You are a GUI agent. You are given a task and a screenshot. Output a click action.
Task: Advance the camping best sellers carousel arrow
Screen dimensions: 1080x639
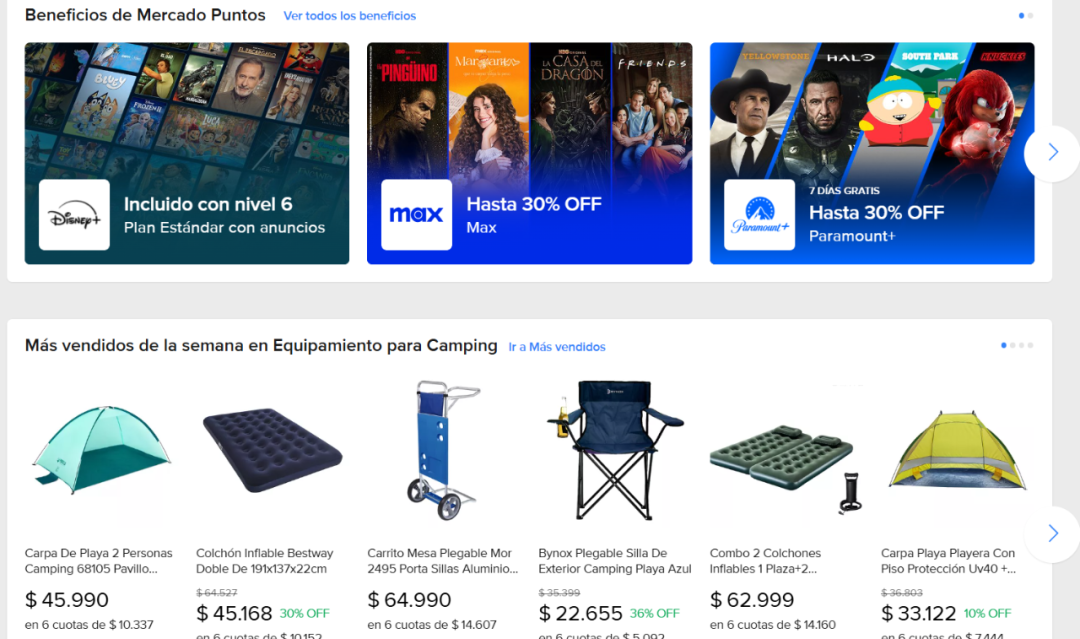(x=1052, y=534)
